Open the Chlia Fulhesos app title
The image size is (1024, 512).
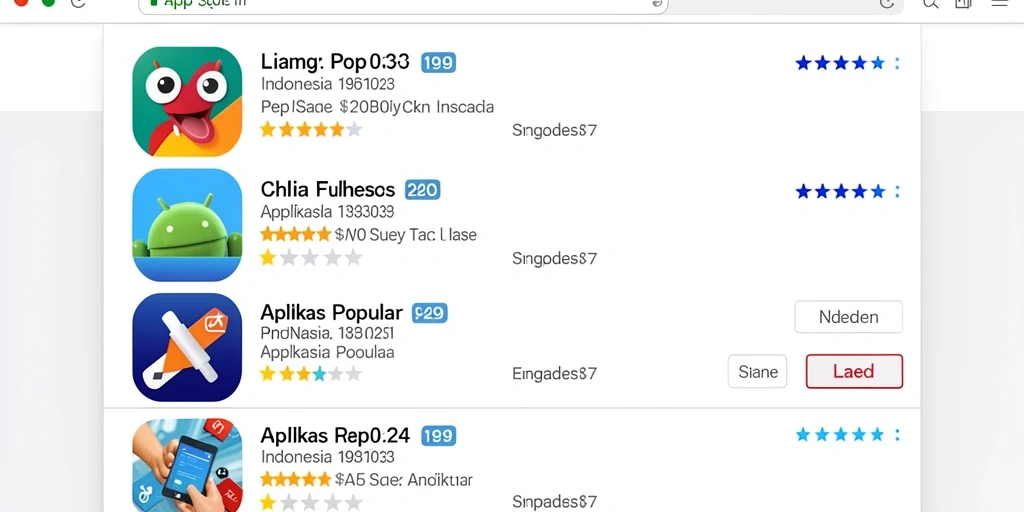tap(328, 190)
